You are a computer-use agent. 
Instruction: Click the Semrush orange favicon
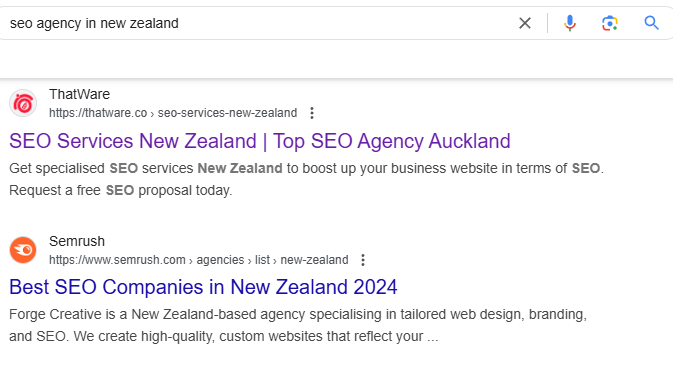(23, 250)
